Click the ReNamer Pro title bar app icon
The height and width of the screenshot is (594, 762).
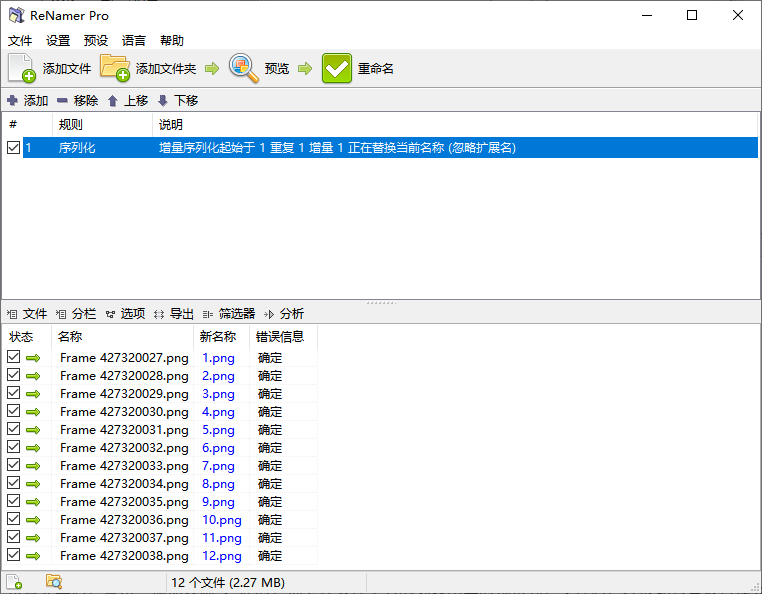pos(17,16)
